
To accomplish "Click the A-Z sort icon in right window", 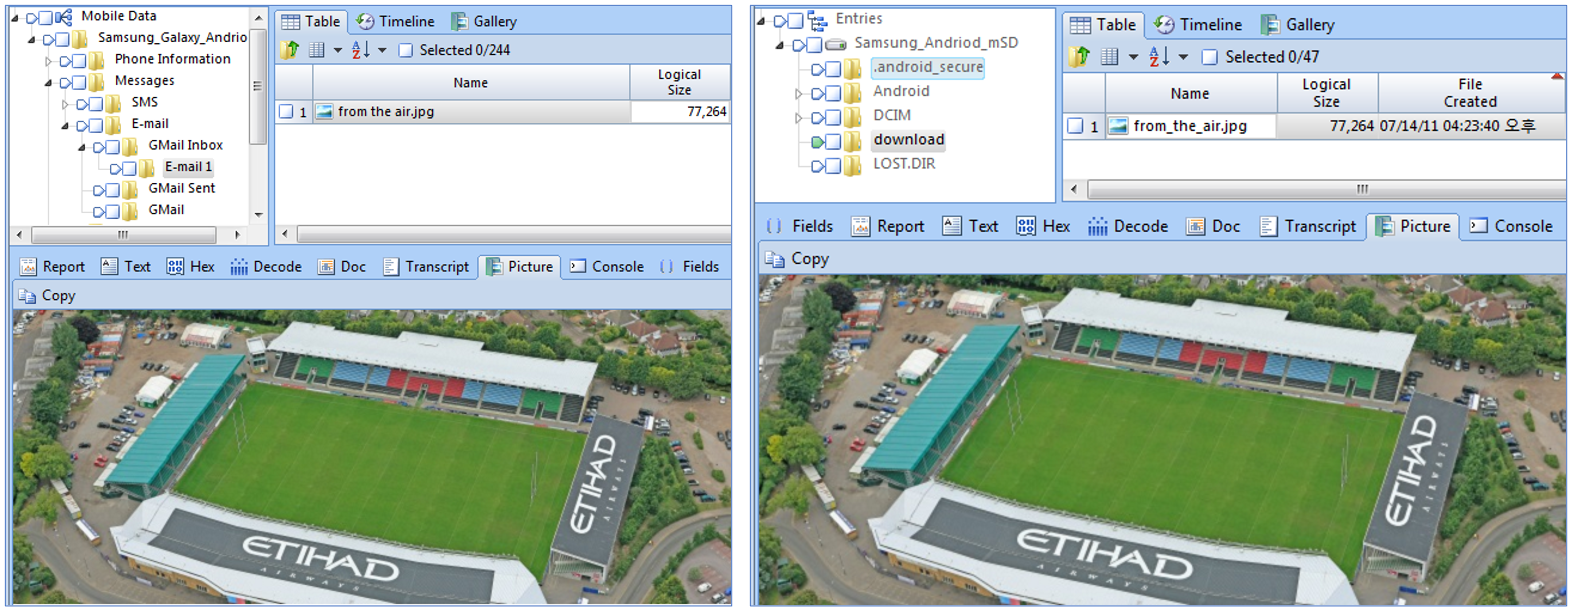I will (x=1159, y=57).
